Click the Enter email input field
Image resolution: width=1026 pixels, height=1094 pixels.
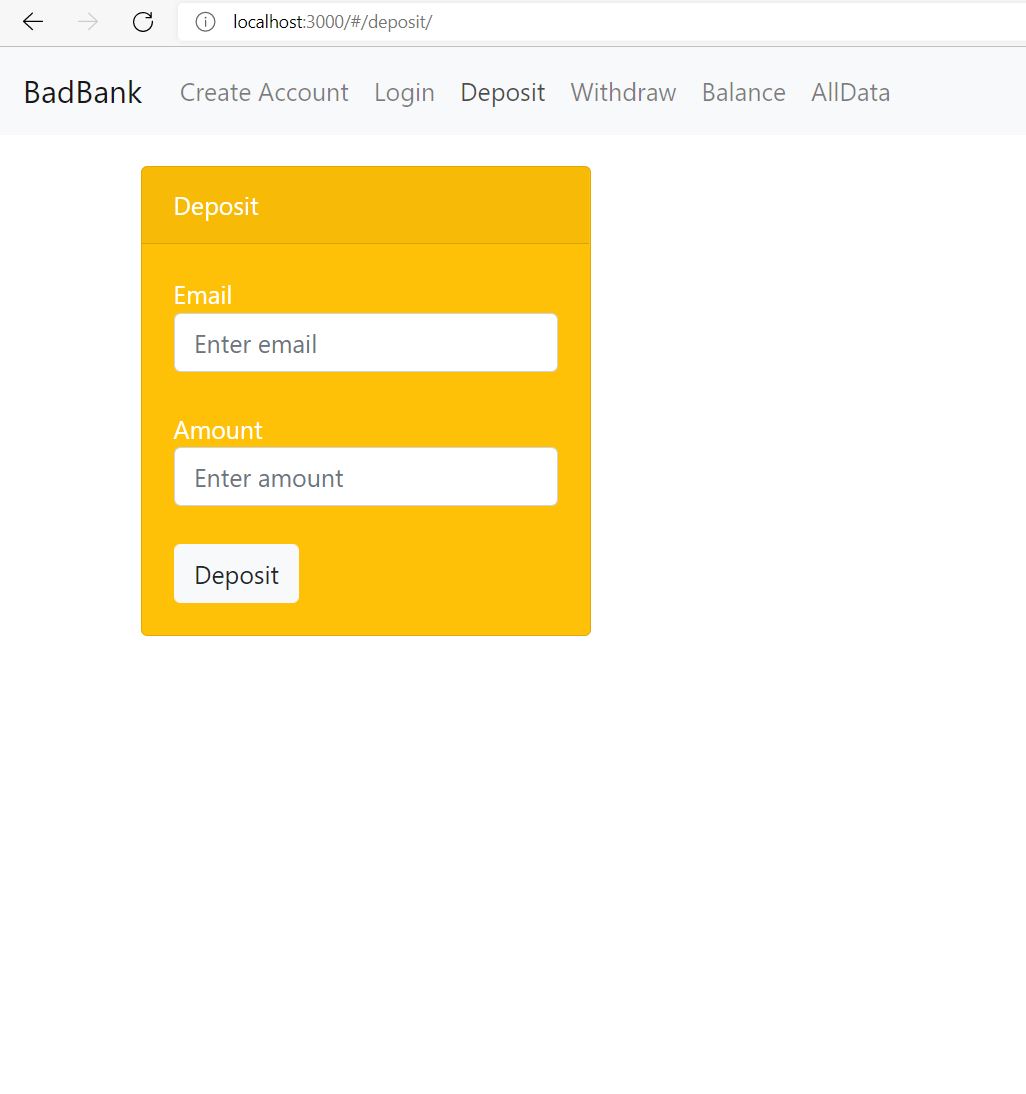366,342
